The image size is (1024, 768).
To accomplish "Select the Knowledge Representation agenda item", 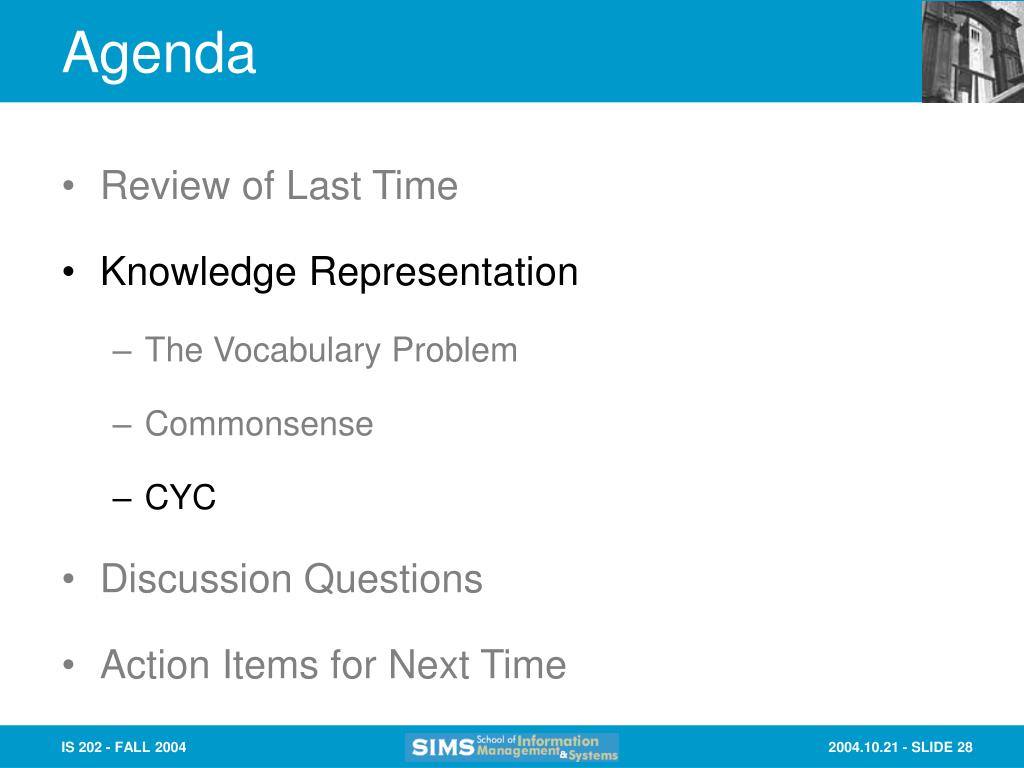I will pos(339,272).
